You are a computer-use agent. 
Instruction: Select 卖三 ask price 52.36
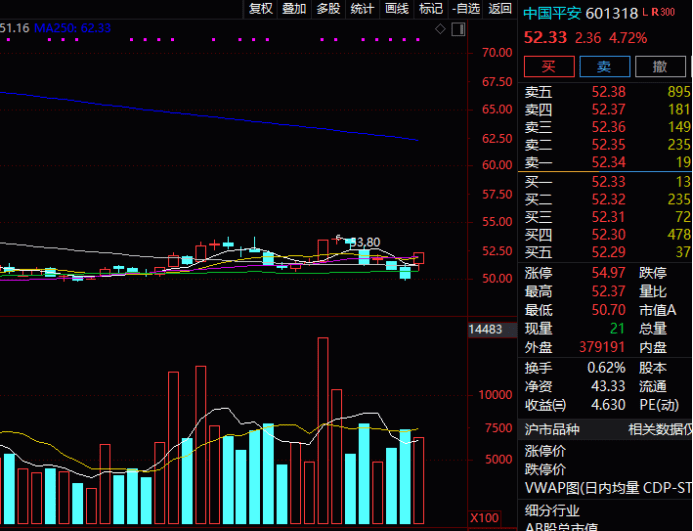(609, 127)
